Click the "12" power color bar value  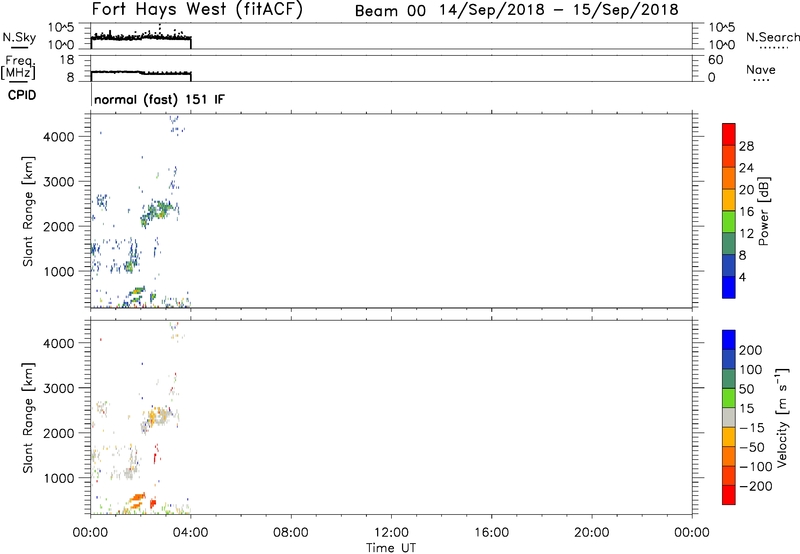pos(746,234)
